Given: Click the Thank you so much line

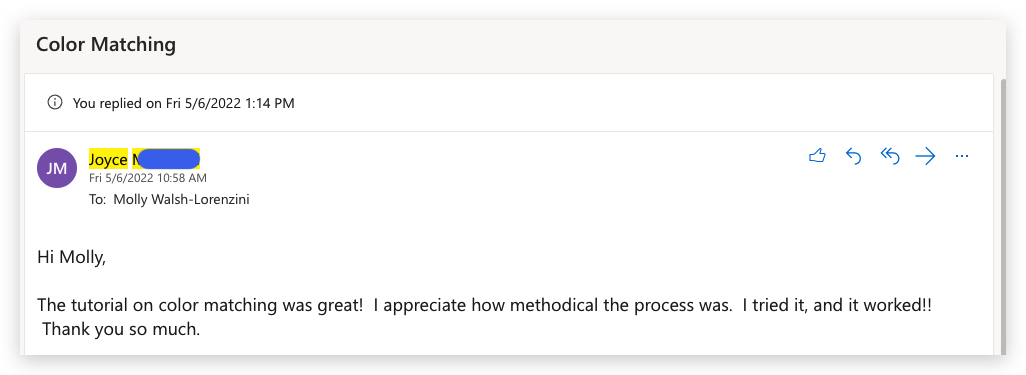Looking at the screenshot, I should 121,329.
